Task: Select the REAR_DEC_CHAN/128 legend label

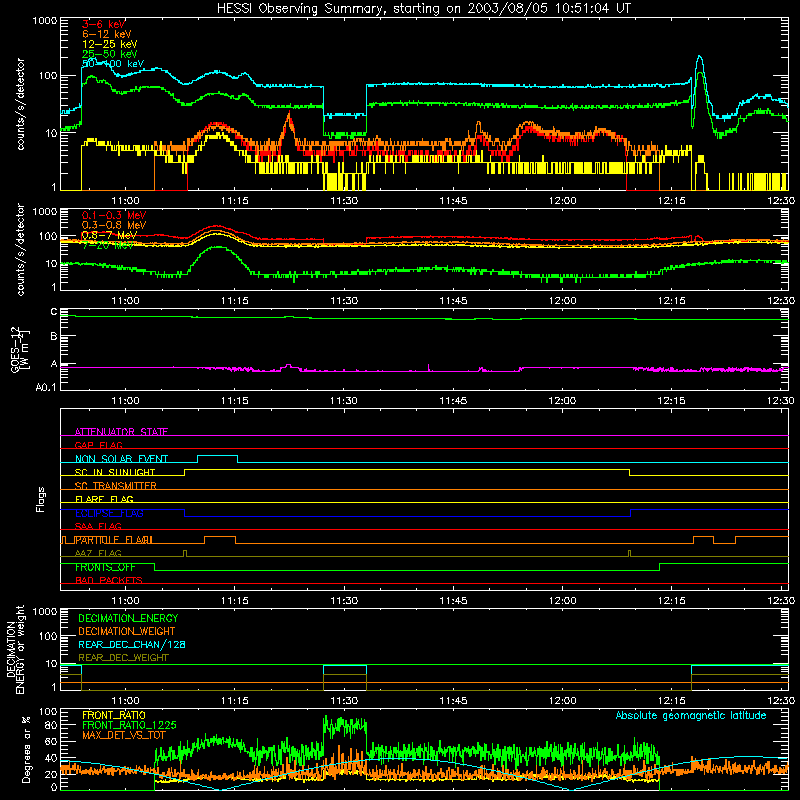Action: tap(132, 644)
